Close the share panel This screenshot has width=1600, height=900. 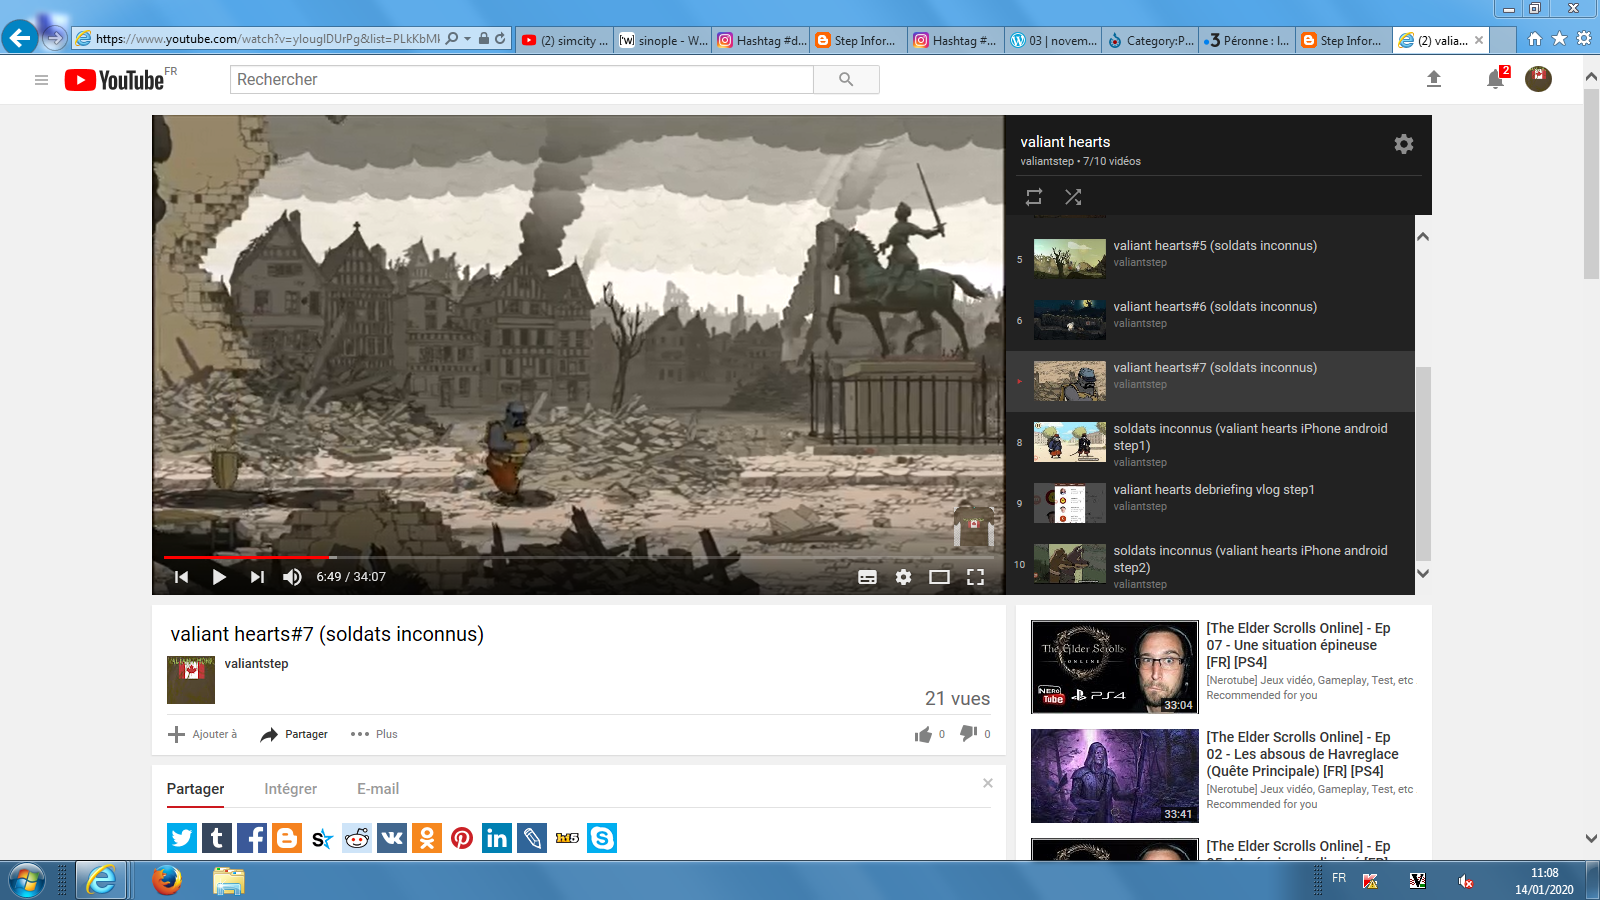coord(988,783)
